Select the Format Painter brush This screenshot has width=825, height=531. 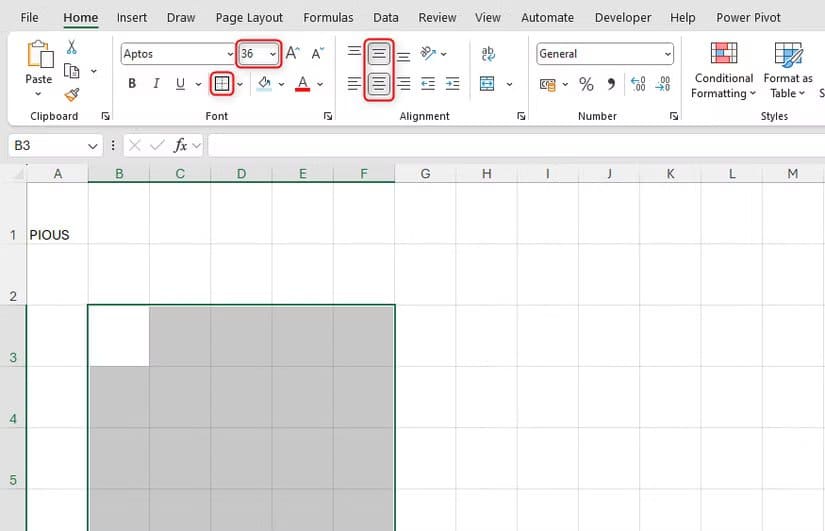pos(72,95)
